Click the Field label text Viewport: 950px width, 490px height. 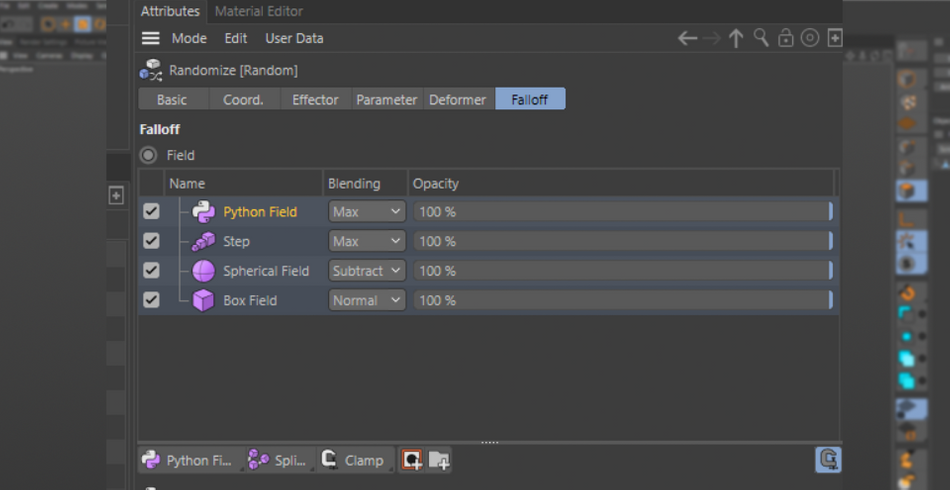[x=181, y=156]
